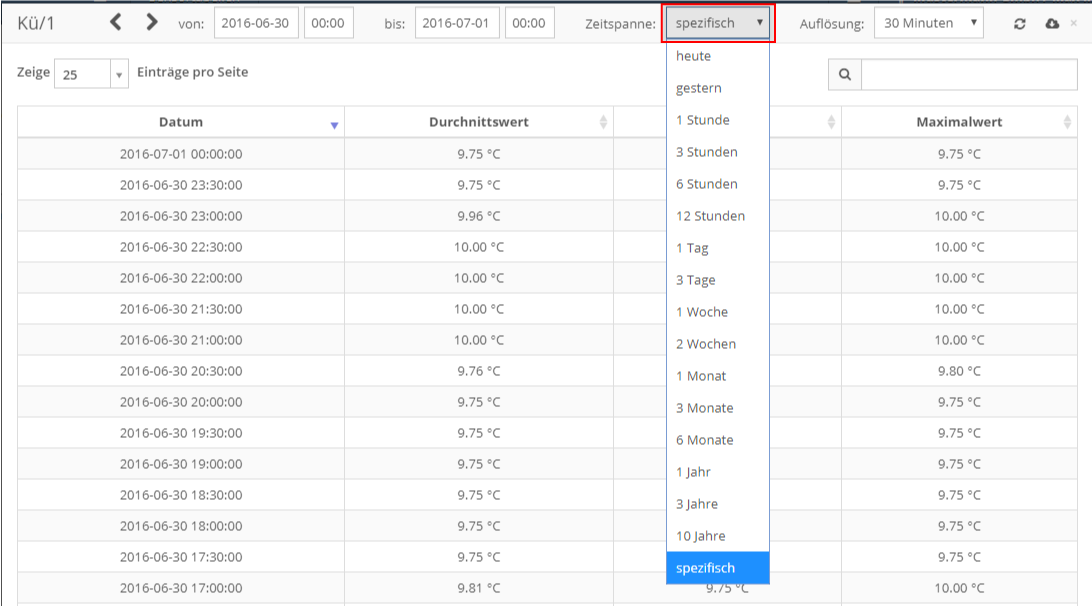Image resolution: width=1092 pixels, height=606 pixels.
Task: Pick '1 Tag' from the list
Action: [718, 248]
